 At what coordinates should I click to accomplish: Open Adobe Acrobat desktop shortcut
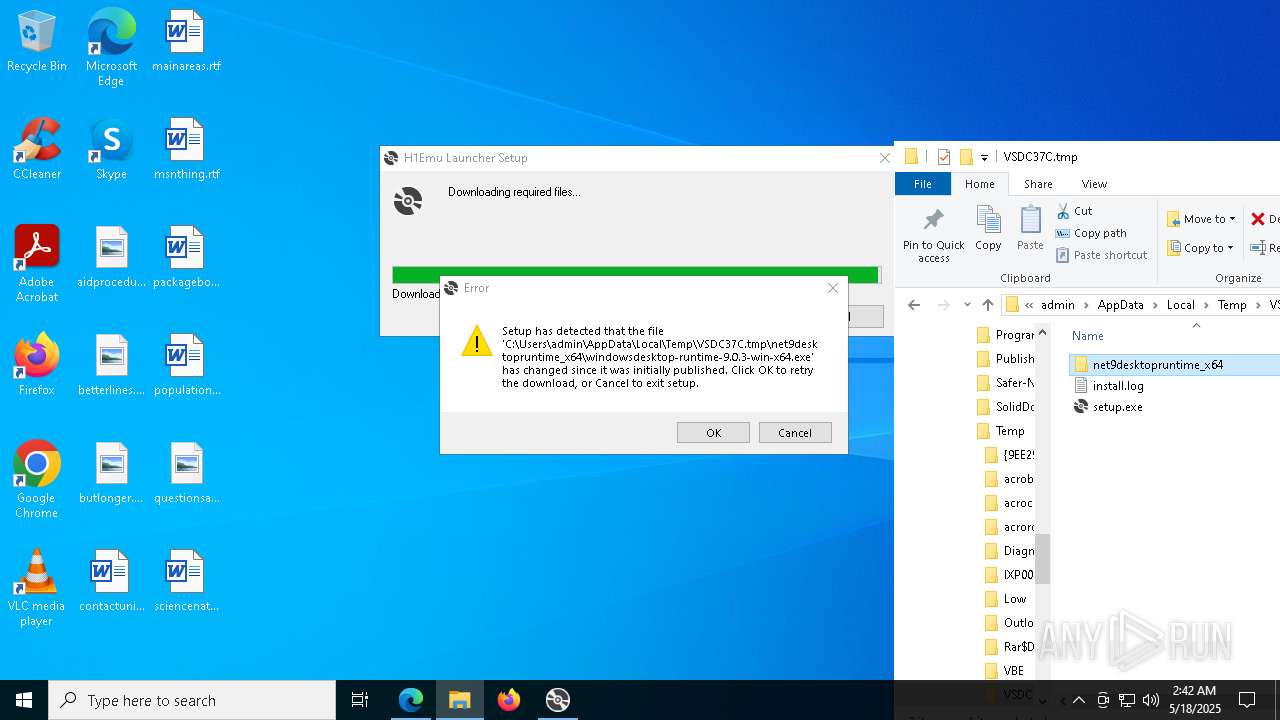[37, 264]
